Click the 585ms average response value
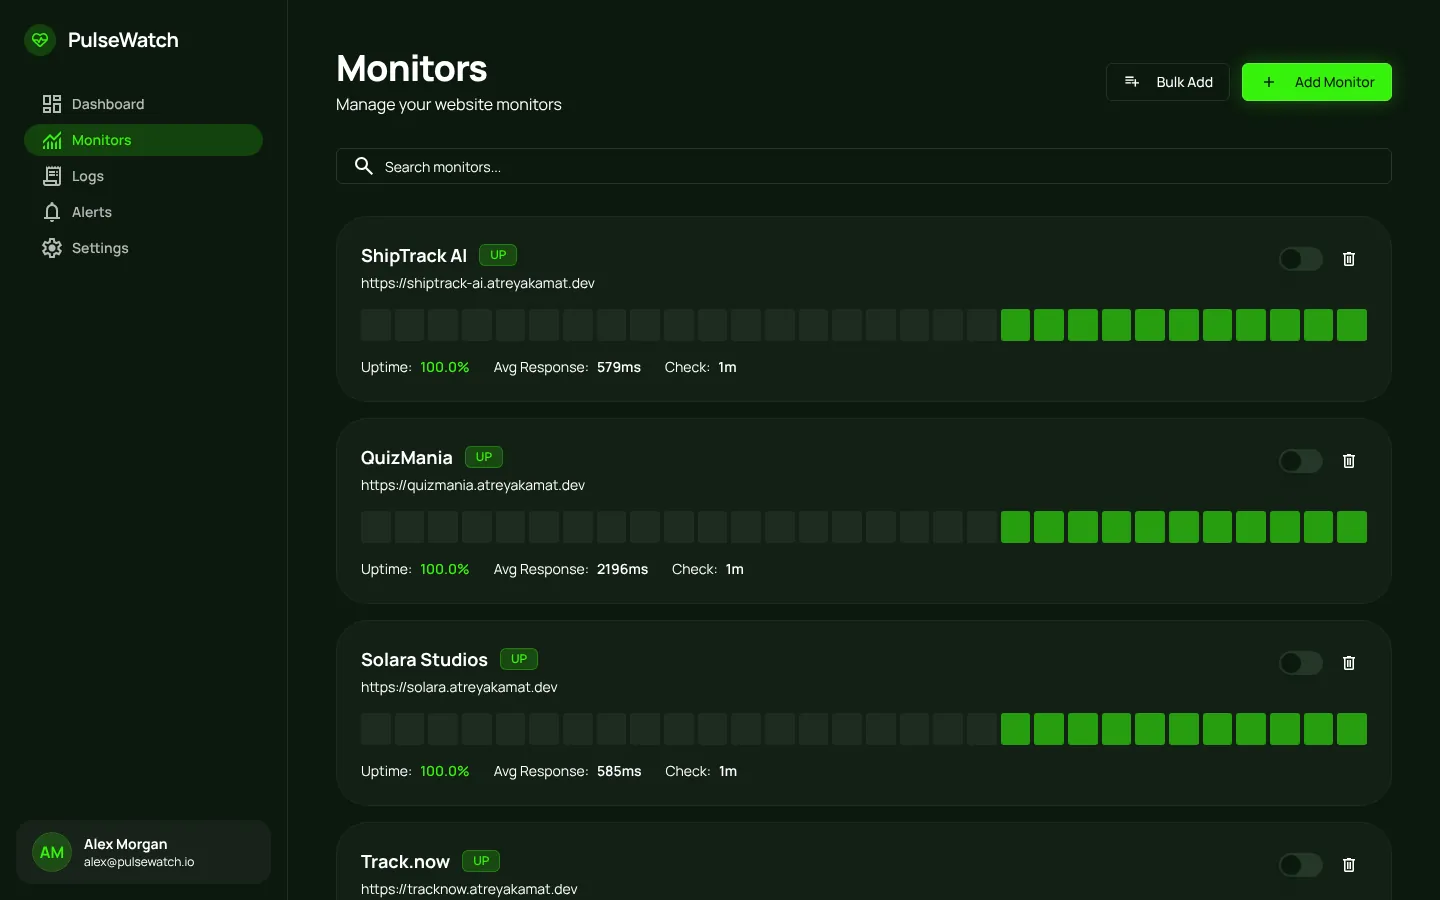This screenshot has width=1440, height=900. [x=619, y=771]
